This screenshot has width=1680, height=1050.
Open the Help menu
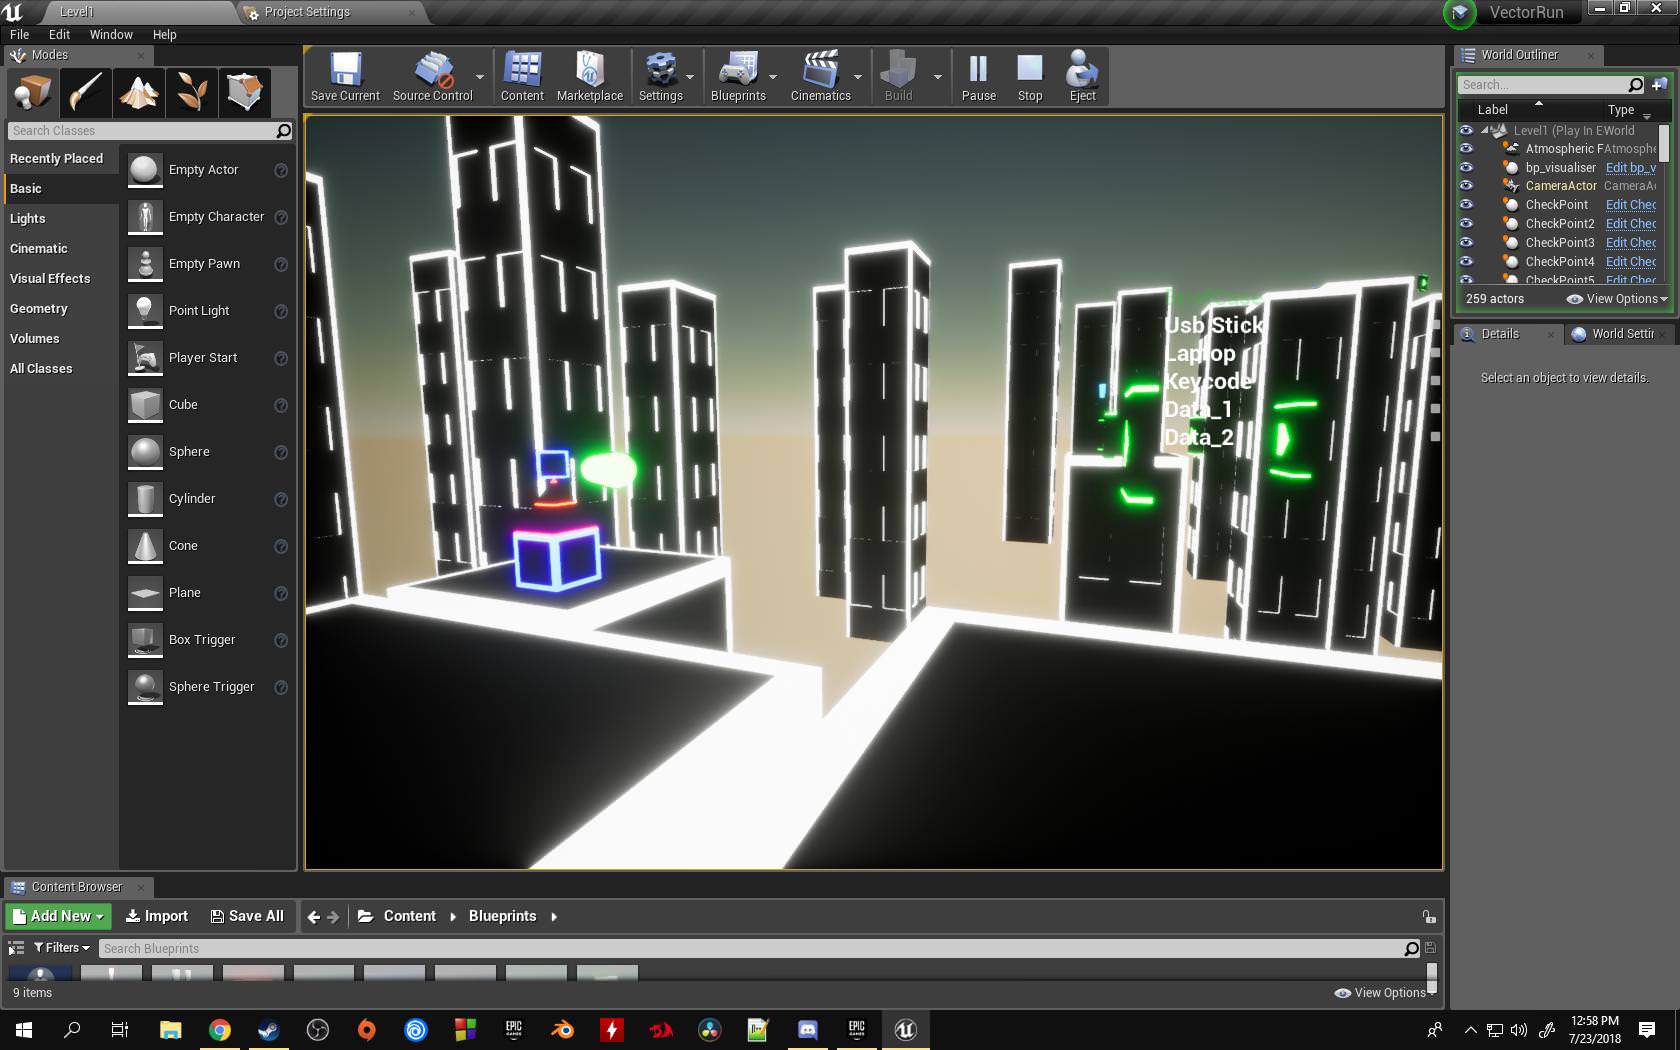pos(164,34)
